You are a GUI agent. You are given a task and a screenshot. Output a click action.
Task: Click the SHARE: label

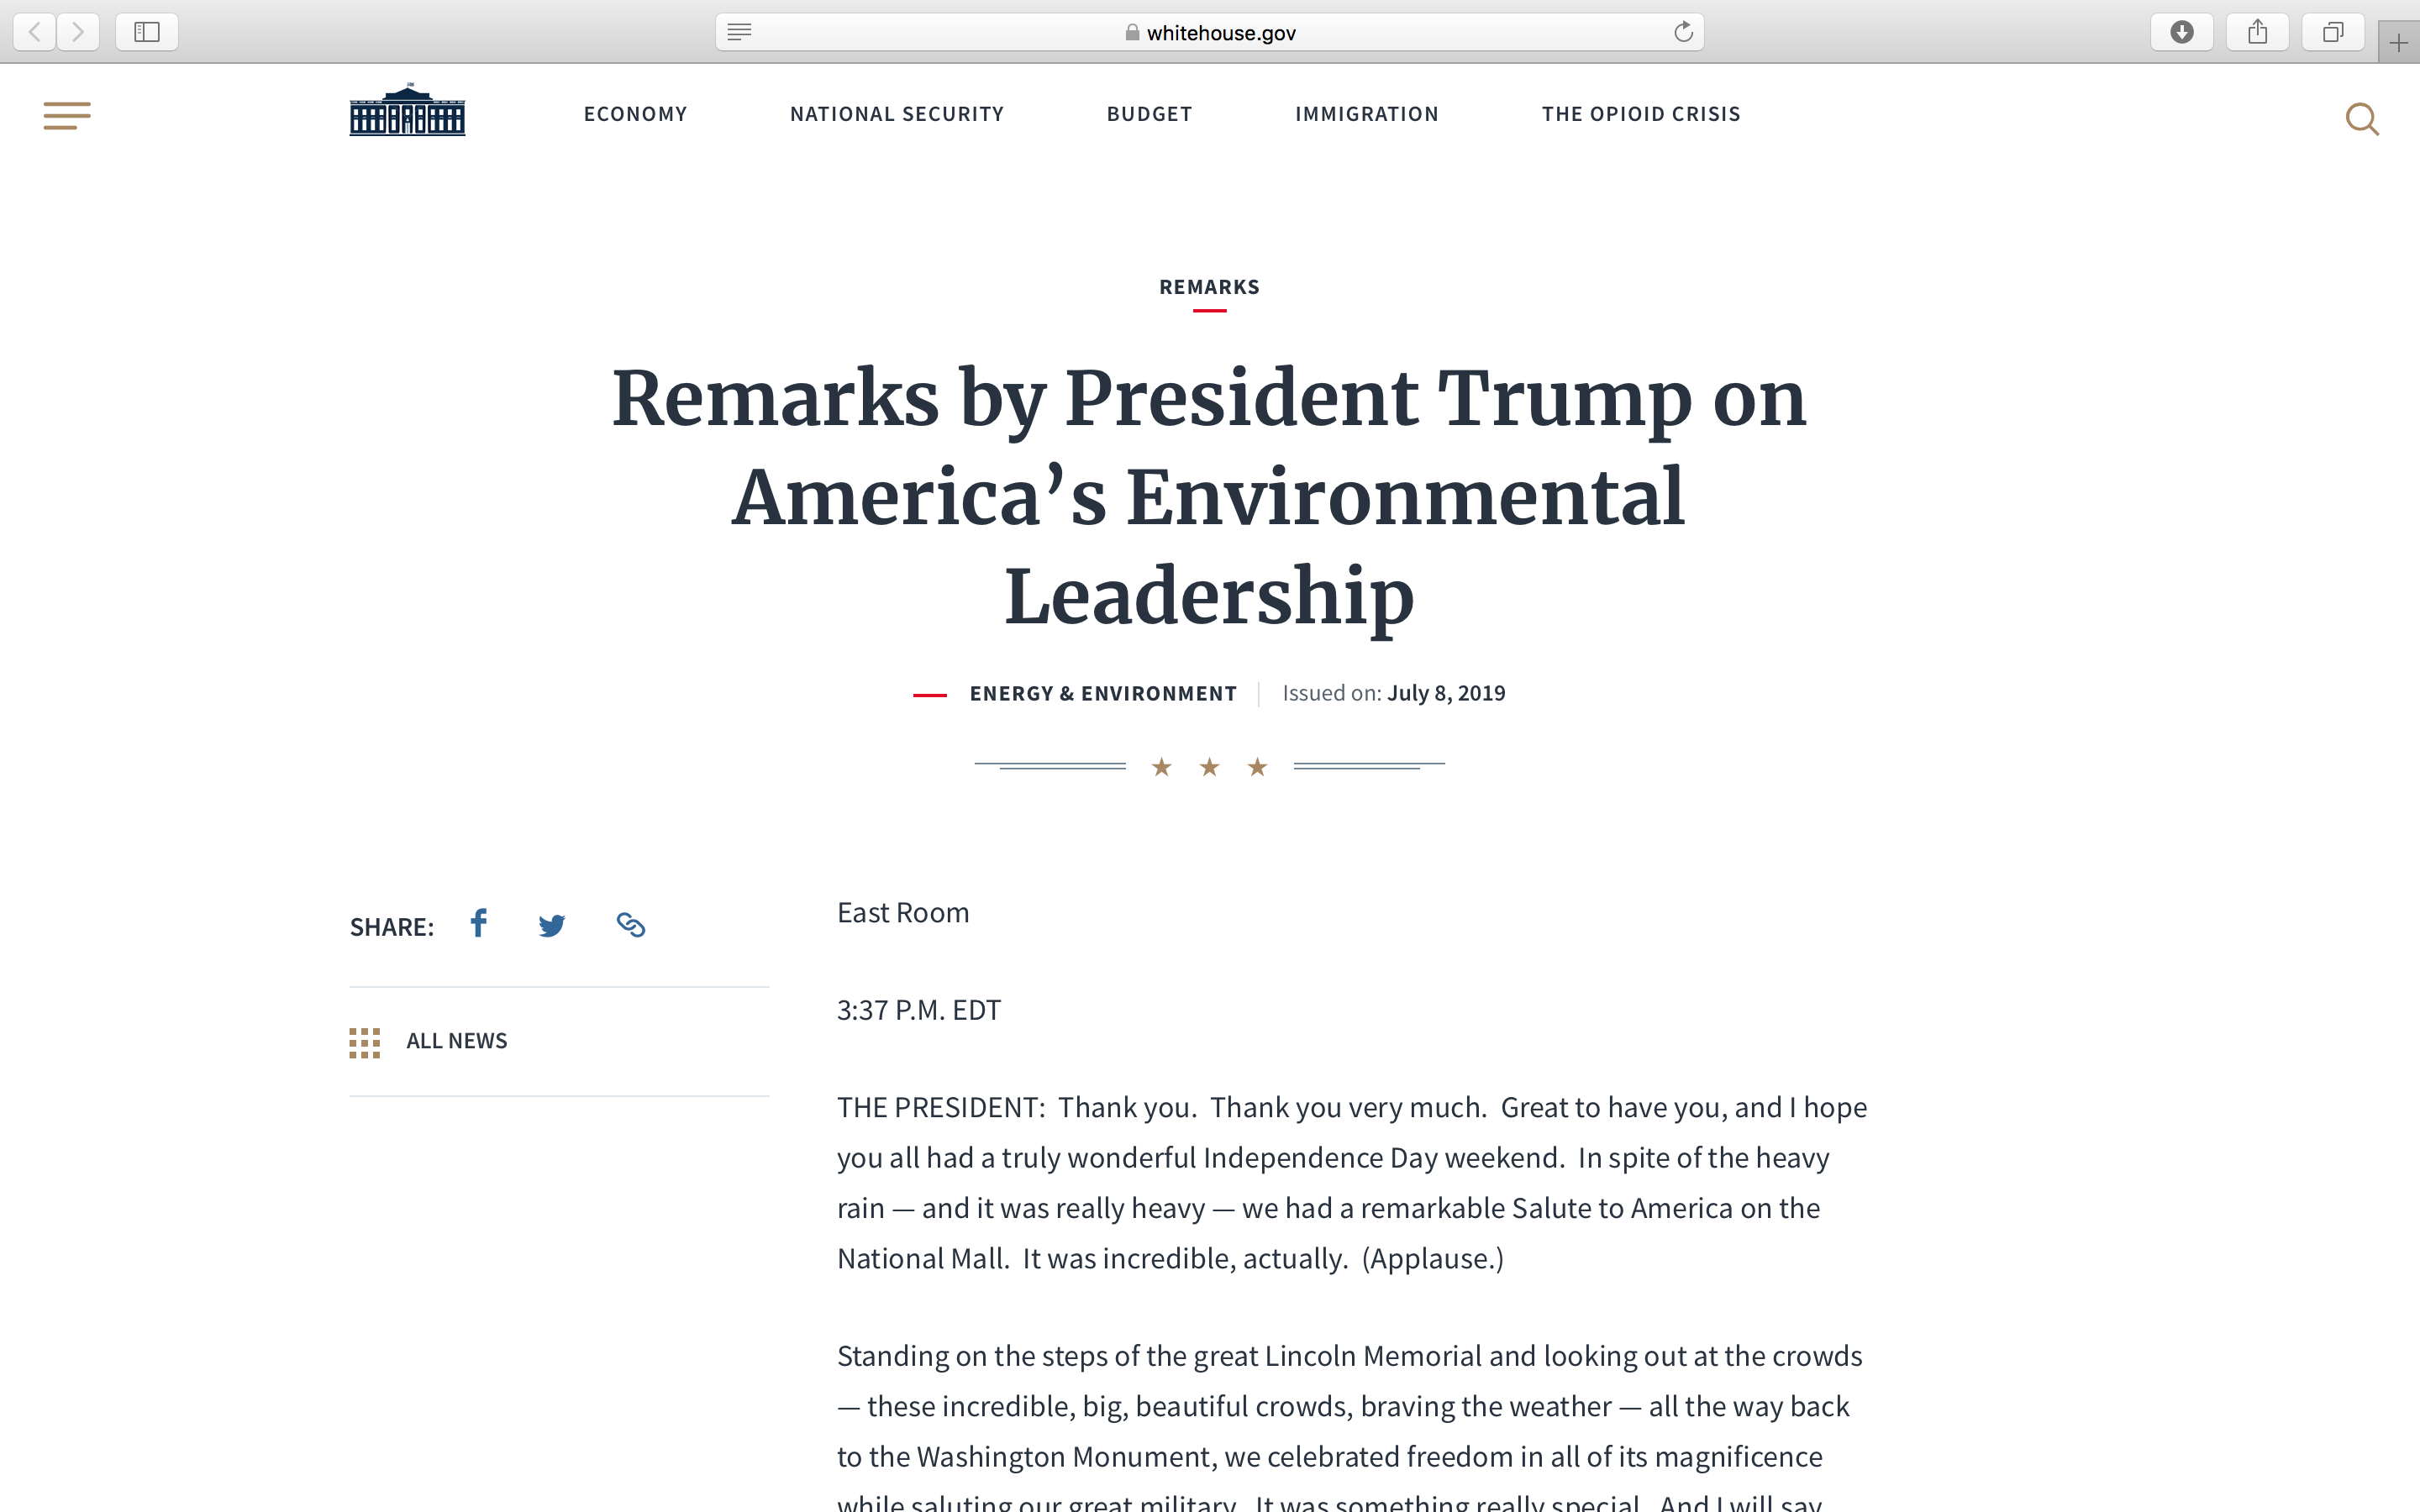click(x=392, y=927)
